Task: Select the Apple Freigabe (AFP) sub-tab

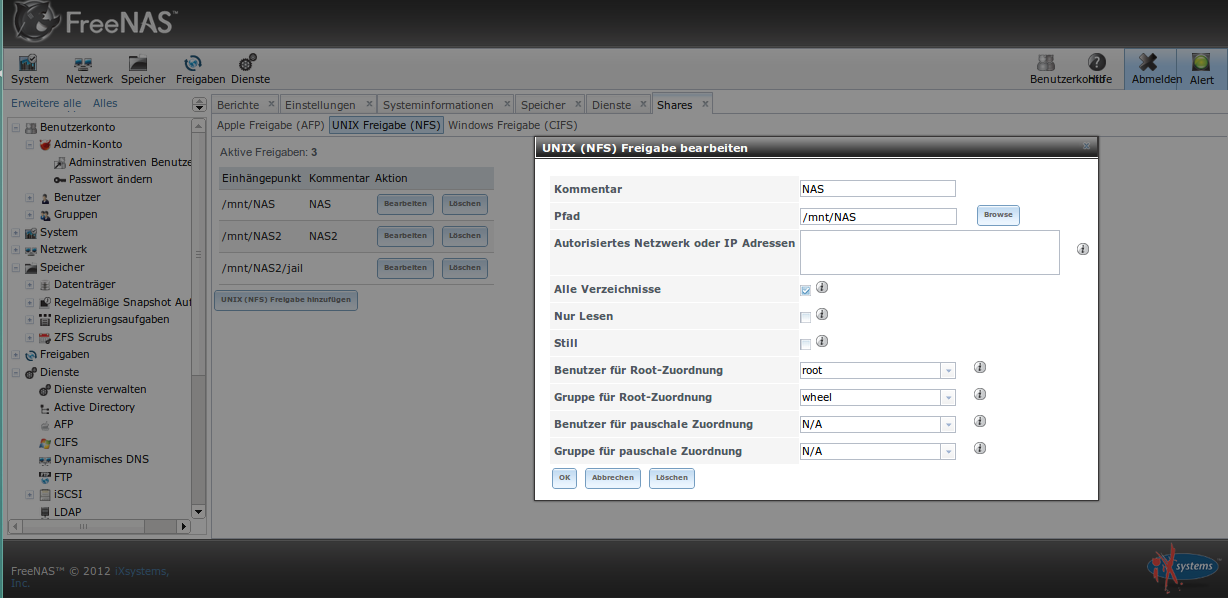Action: click(269, 126)
